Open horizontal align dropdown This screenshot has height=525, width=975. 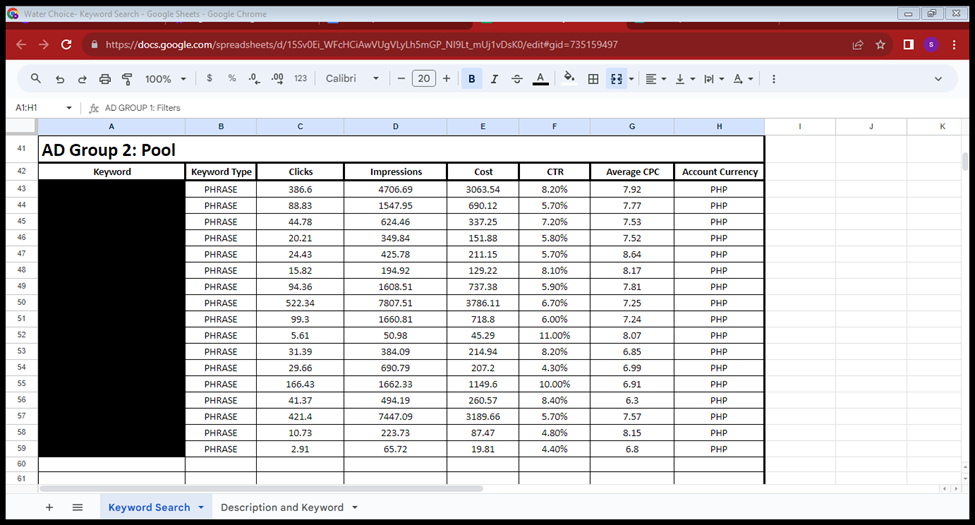pos(655,79)
